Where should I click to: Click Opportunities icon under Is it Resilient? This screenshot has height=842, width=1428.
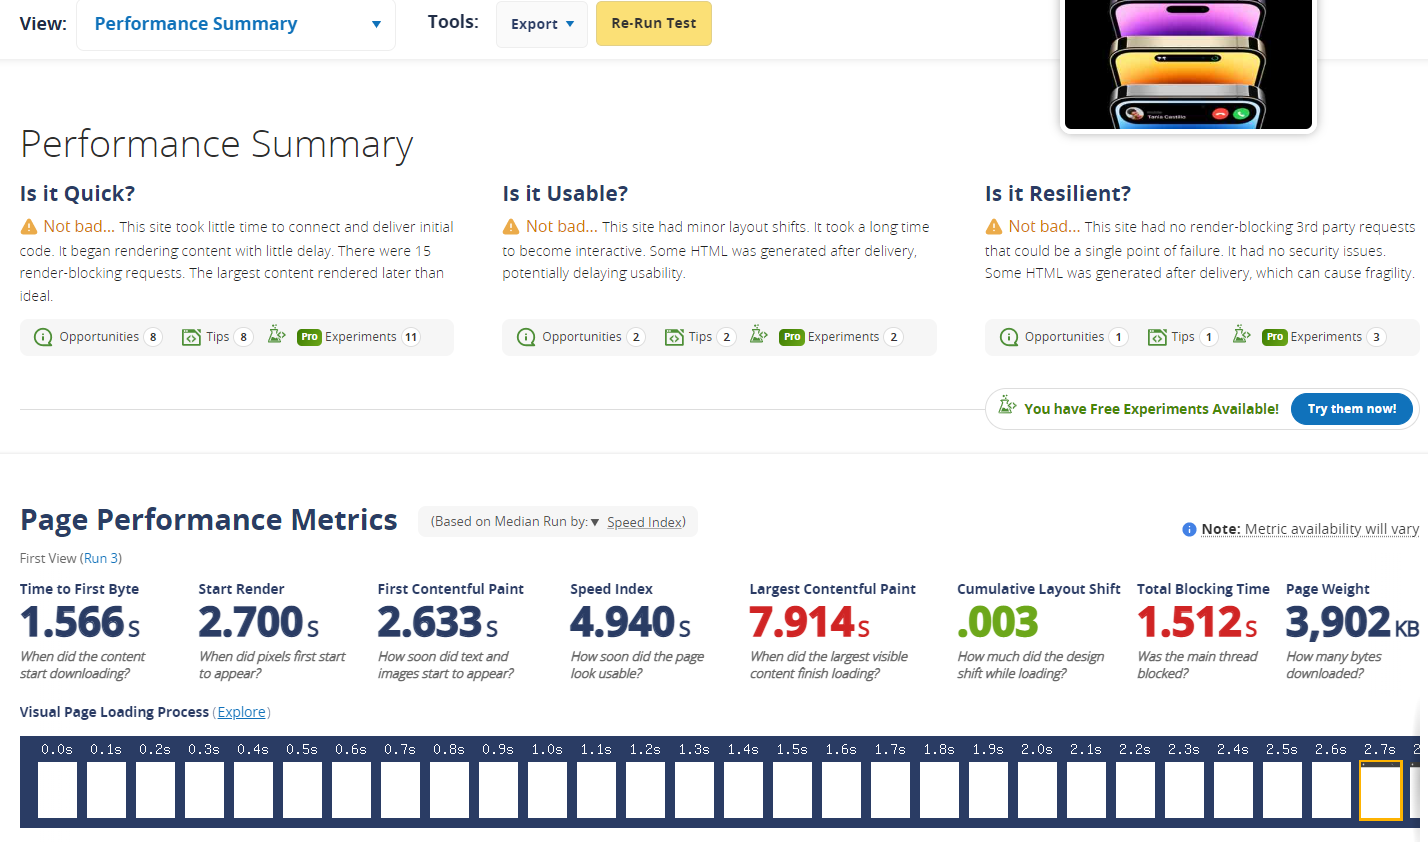point(1009,337)
